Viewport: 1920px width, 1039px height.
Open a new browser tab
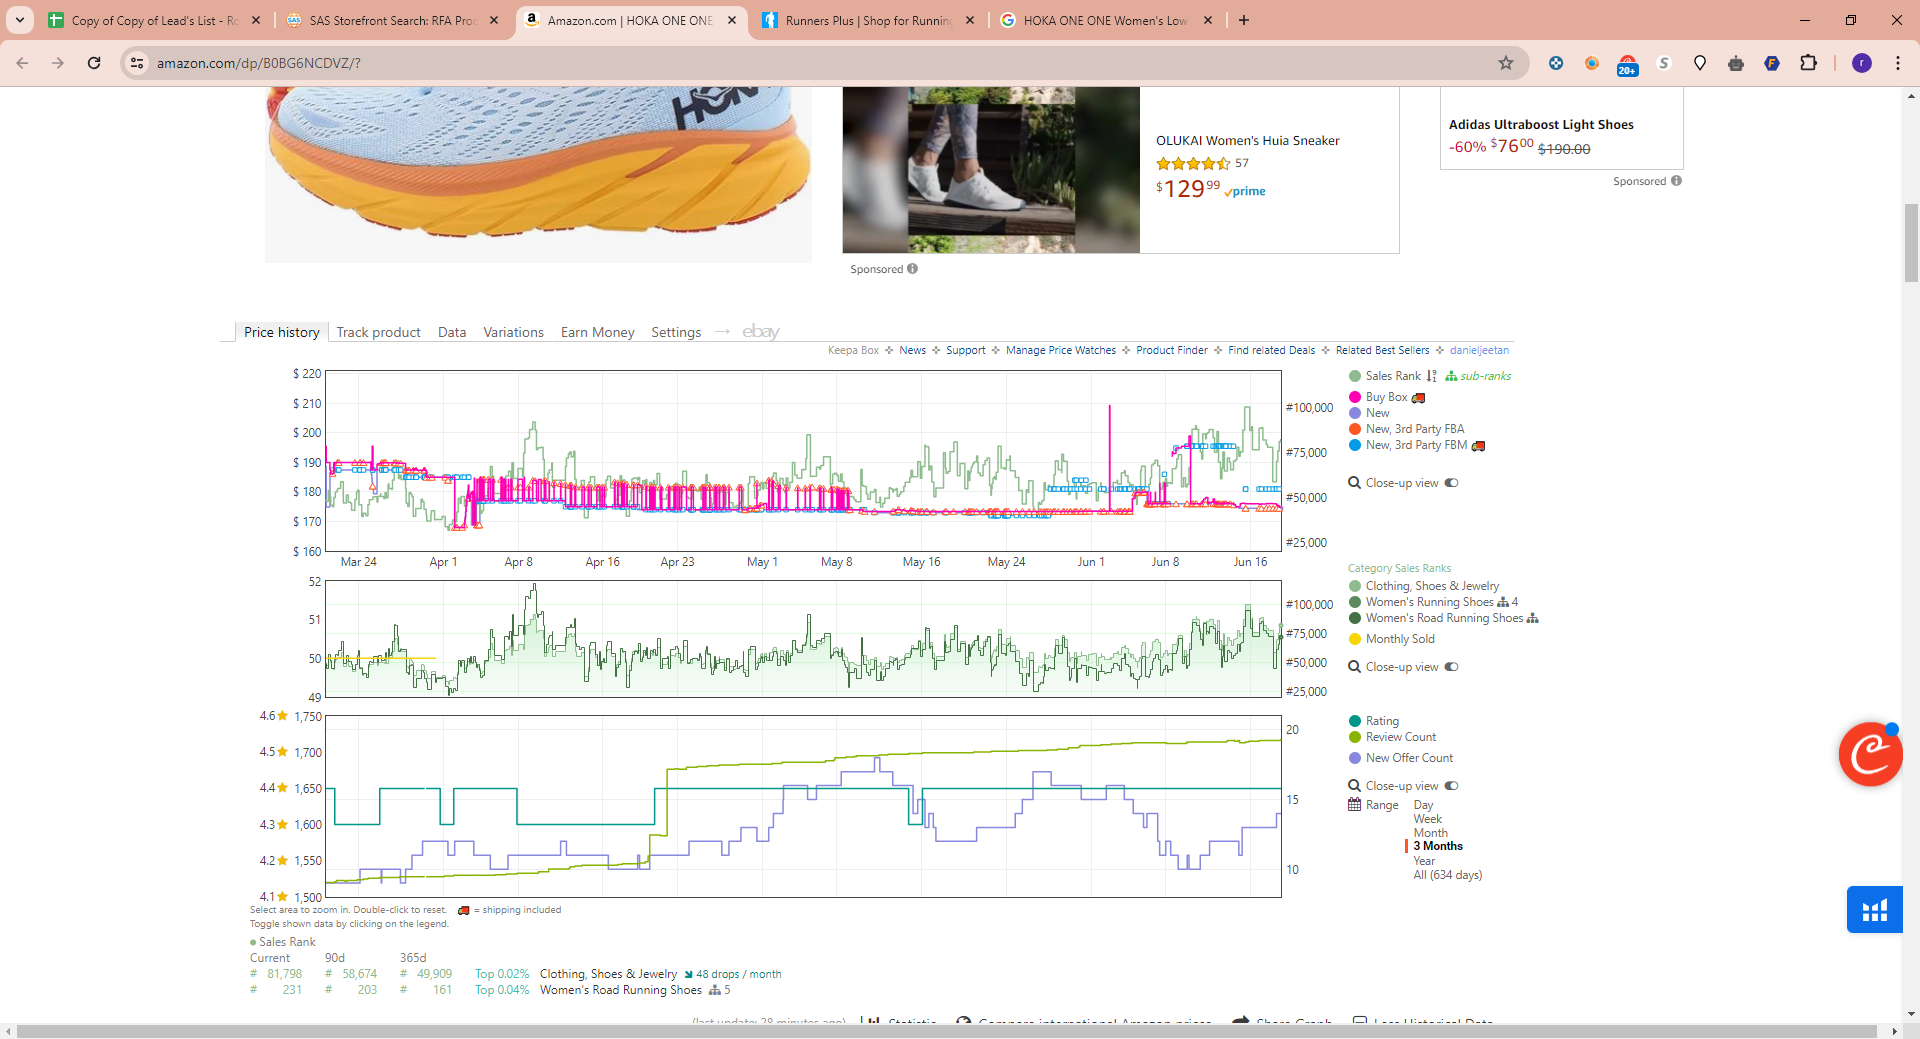1244,20
